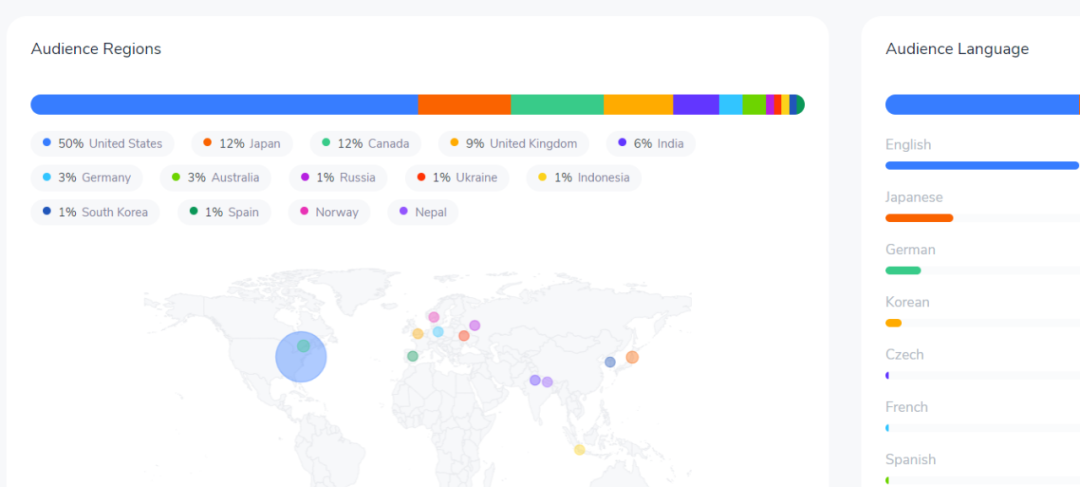Viewport: 1080px width, 487px height.
Task: Click the 12% Canada legend chip
Action: click(365, 143)
